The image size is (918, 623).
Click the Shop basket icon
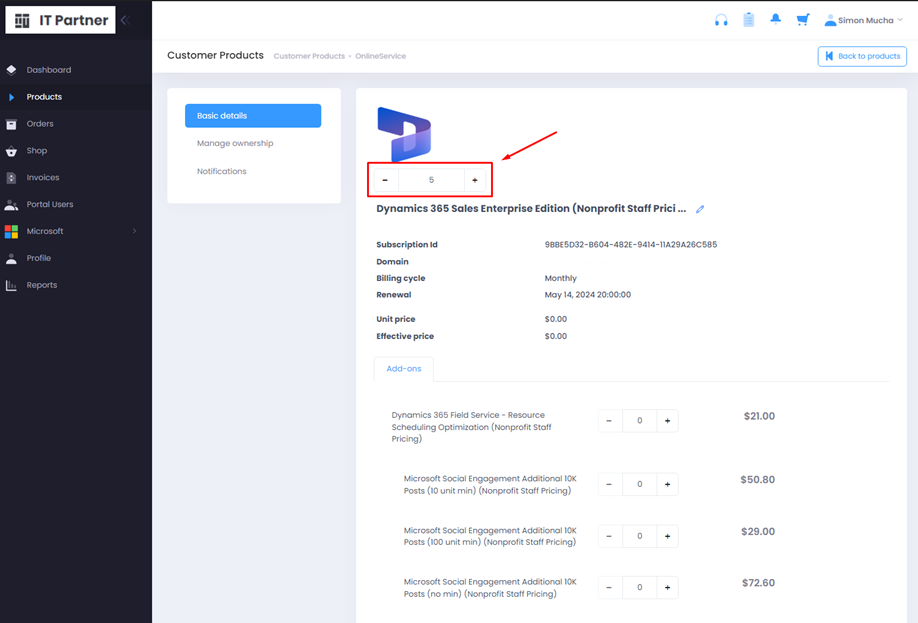11,151
